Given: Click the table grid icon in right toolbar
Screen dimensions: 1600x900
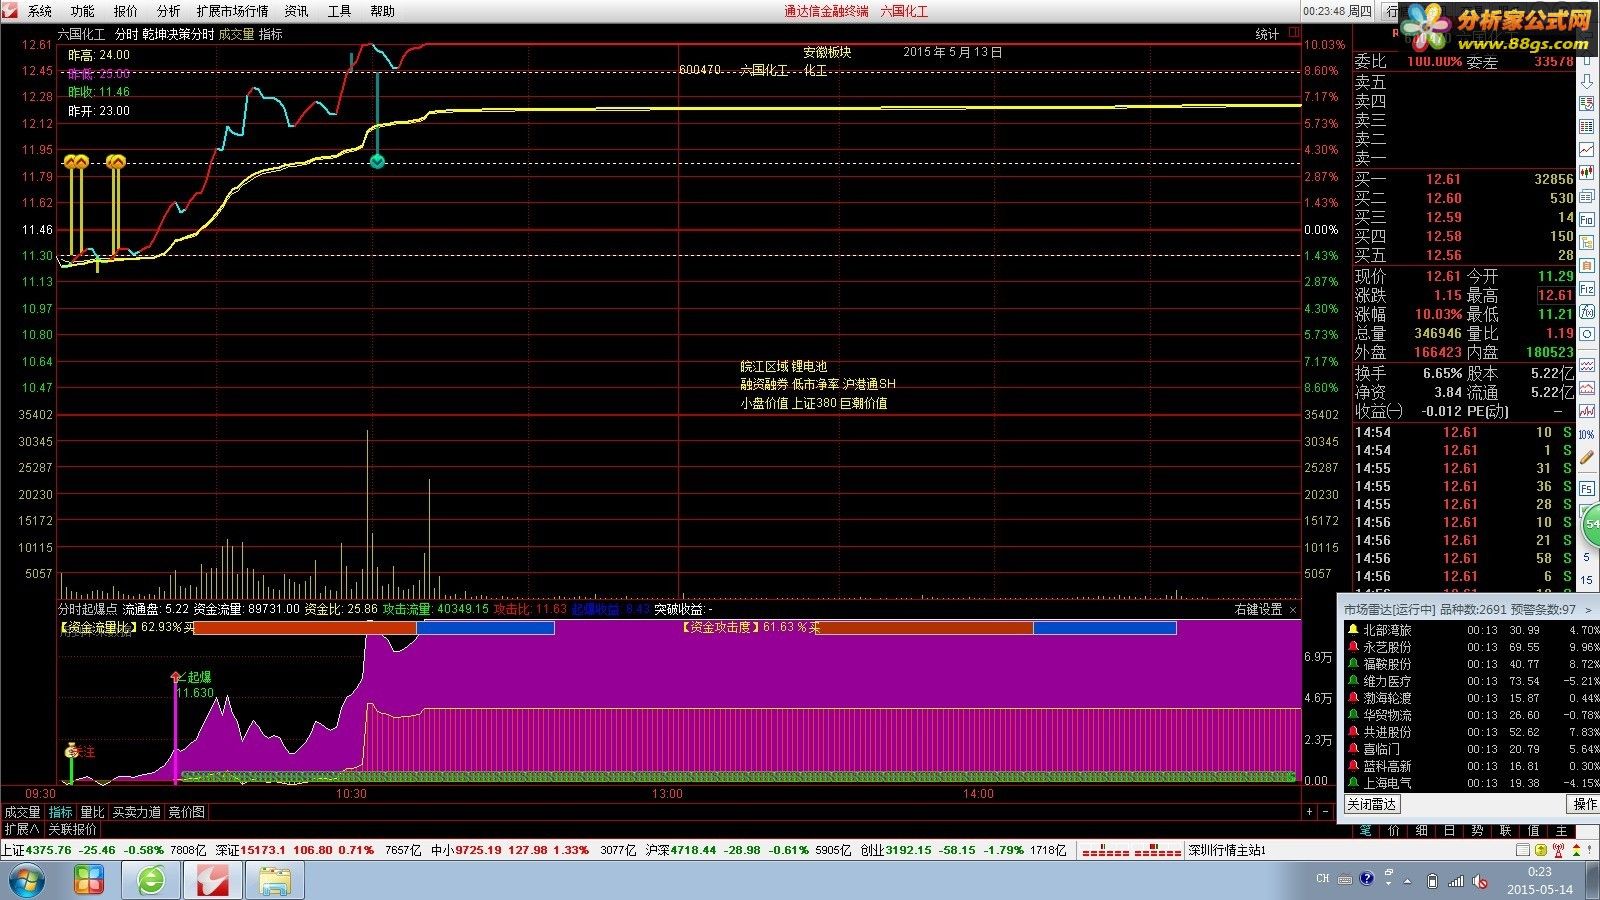Looking at the screenshot, I should [x=1587, y=127].
